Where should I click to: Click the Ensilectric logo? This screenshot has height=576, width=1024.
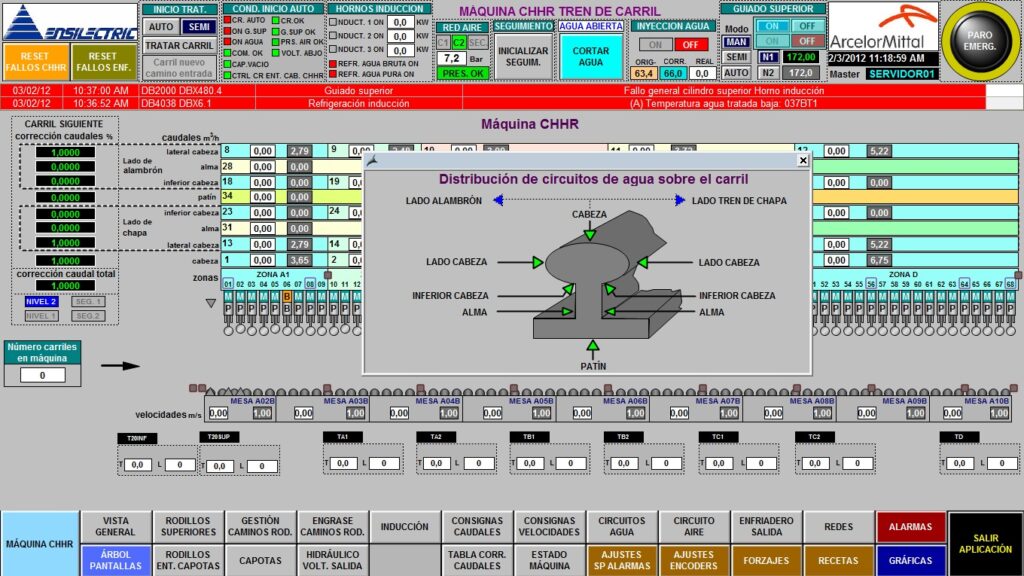click(x=69, y=22)
